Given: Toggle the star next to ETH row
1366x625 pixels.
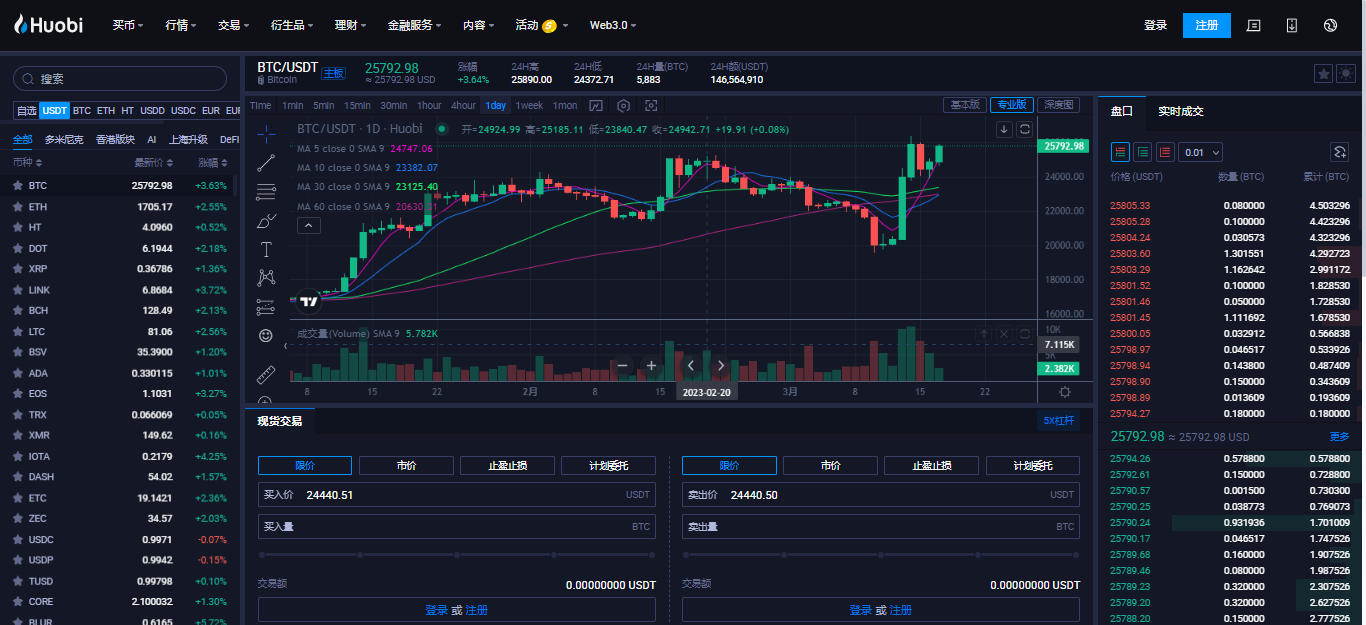Looking at the screenshot, I should pyautogui.click(x=20, y=206).
